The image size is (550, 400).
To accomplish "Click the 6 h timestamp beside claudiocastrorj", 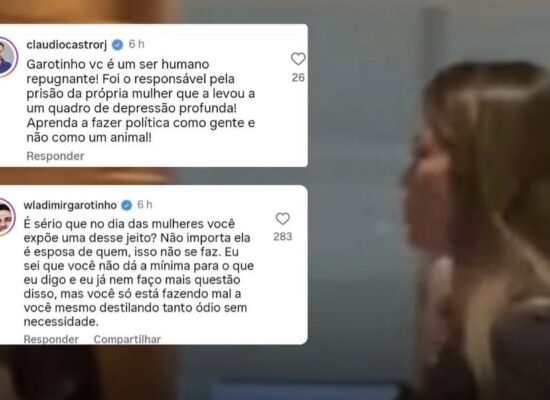I will pyautogui.click(x=136, y=44).
